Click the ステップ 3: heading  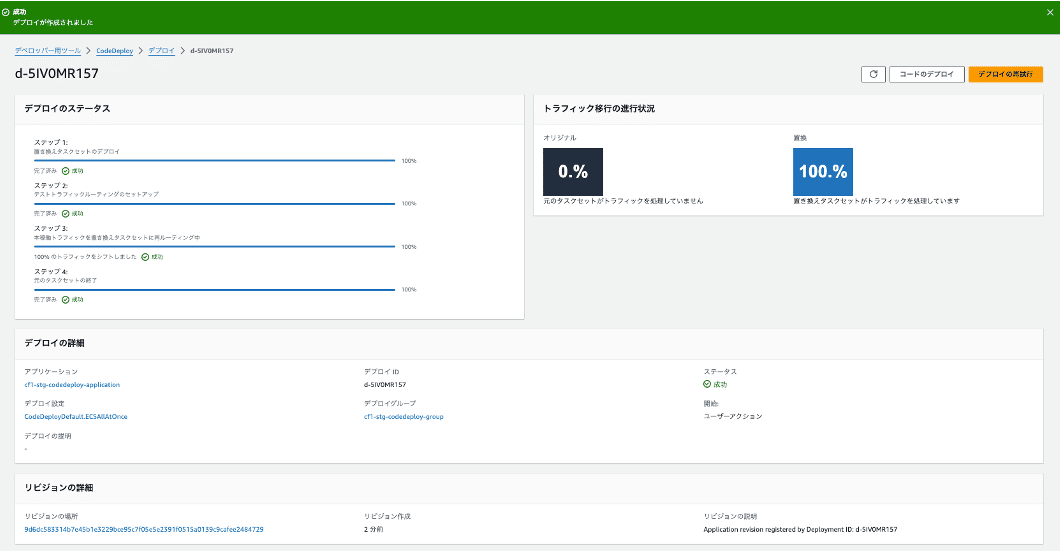(x=51, y=228)
